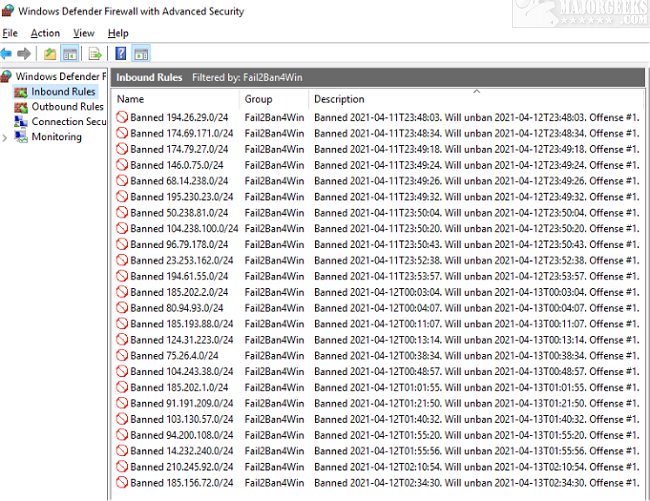The height and width of the screenshot is (501, 650).
Task: Click the Export List toolbar icon
Action: pos(95,53)
